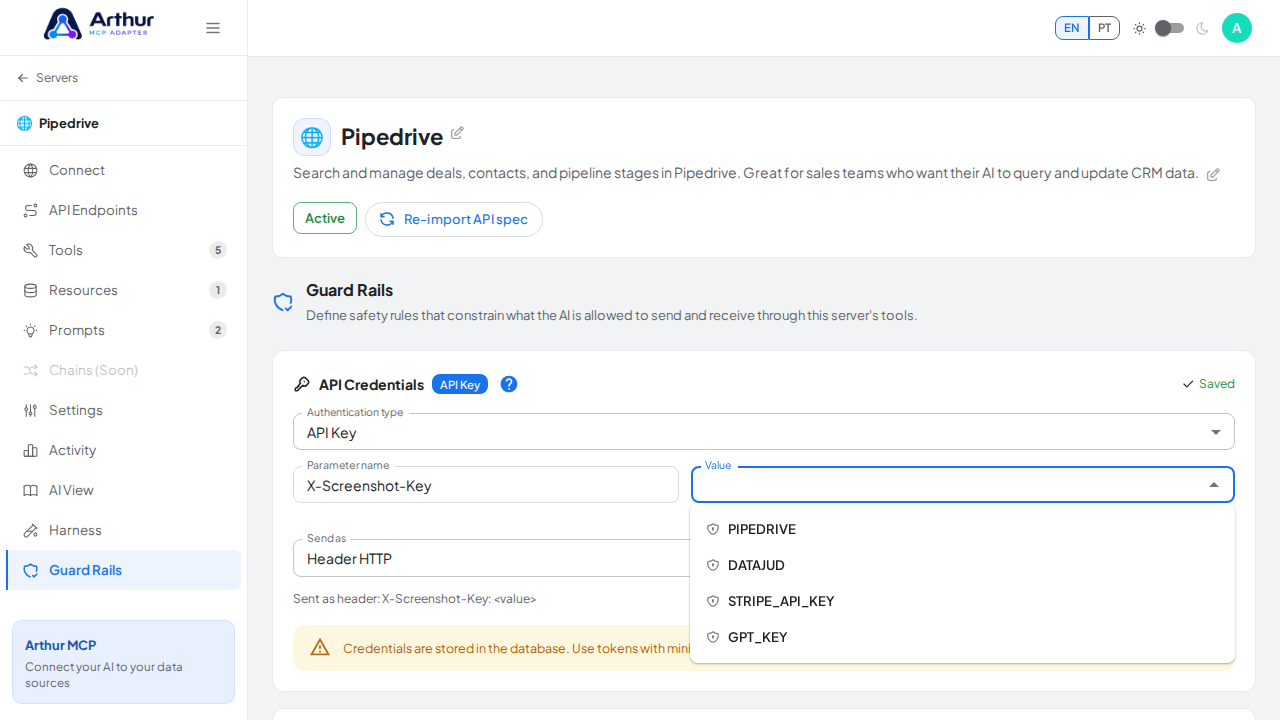This screenshot has height=720, width=1280.
Task: Click the large globe icon beside Pipedrive title
Action: pos(312,137)
